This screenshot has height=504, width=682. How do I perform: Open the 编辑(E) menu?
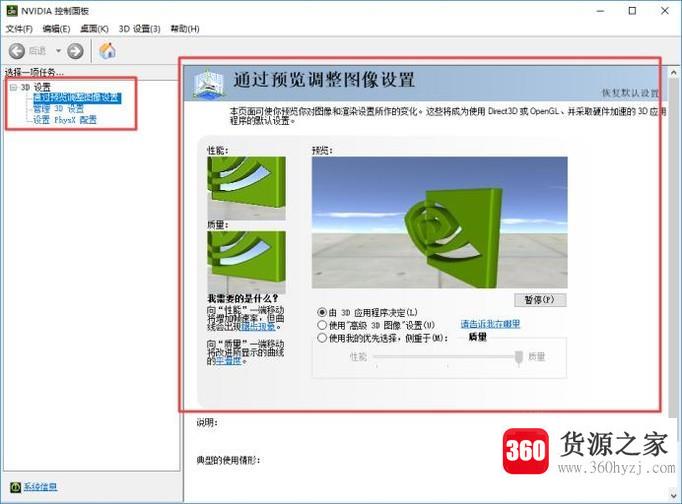57,29
